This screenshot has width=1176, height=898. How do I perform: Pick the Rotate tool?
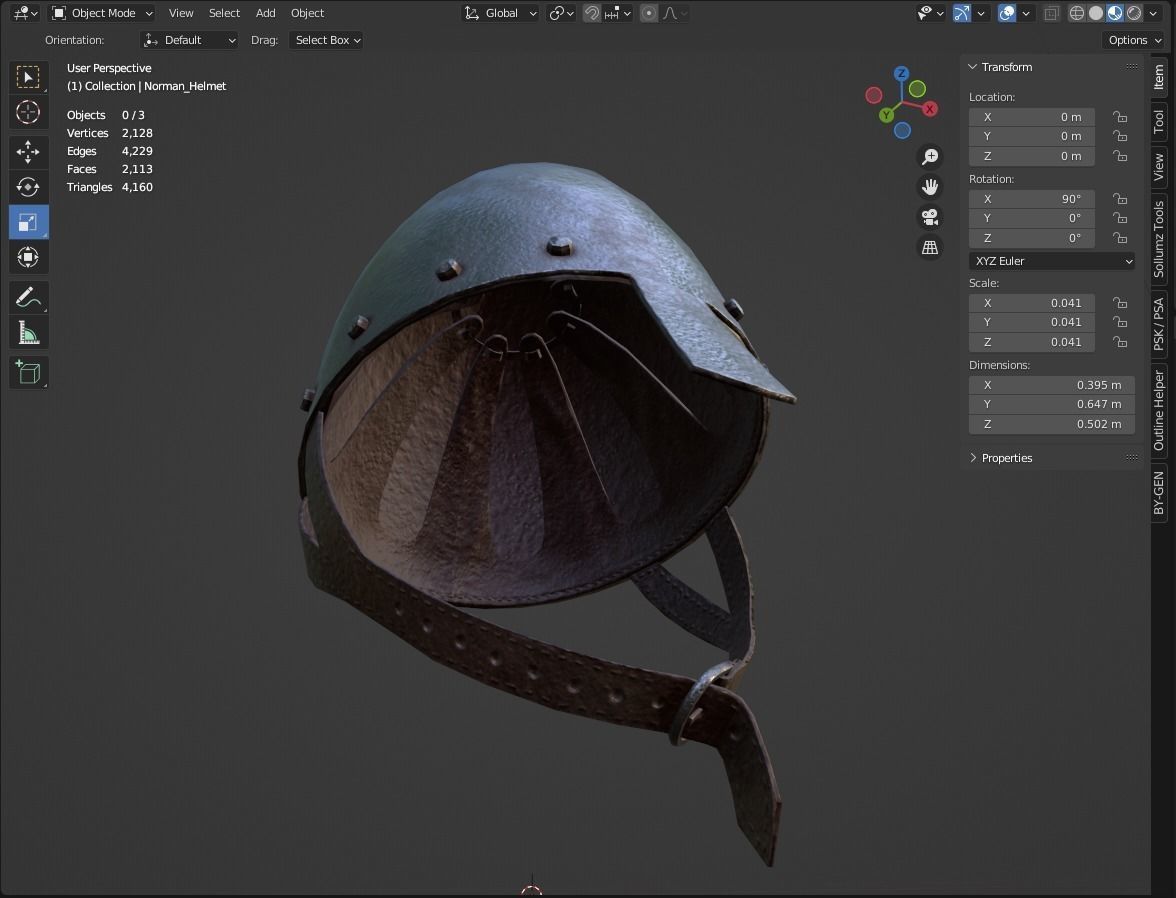click(28, 187)
